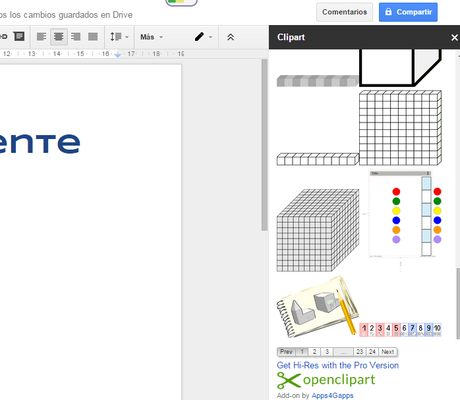Click the Clipart panel vertical scrollbar thumb
Screen dimensions: 460x400
pos(458,303)
